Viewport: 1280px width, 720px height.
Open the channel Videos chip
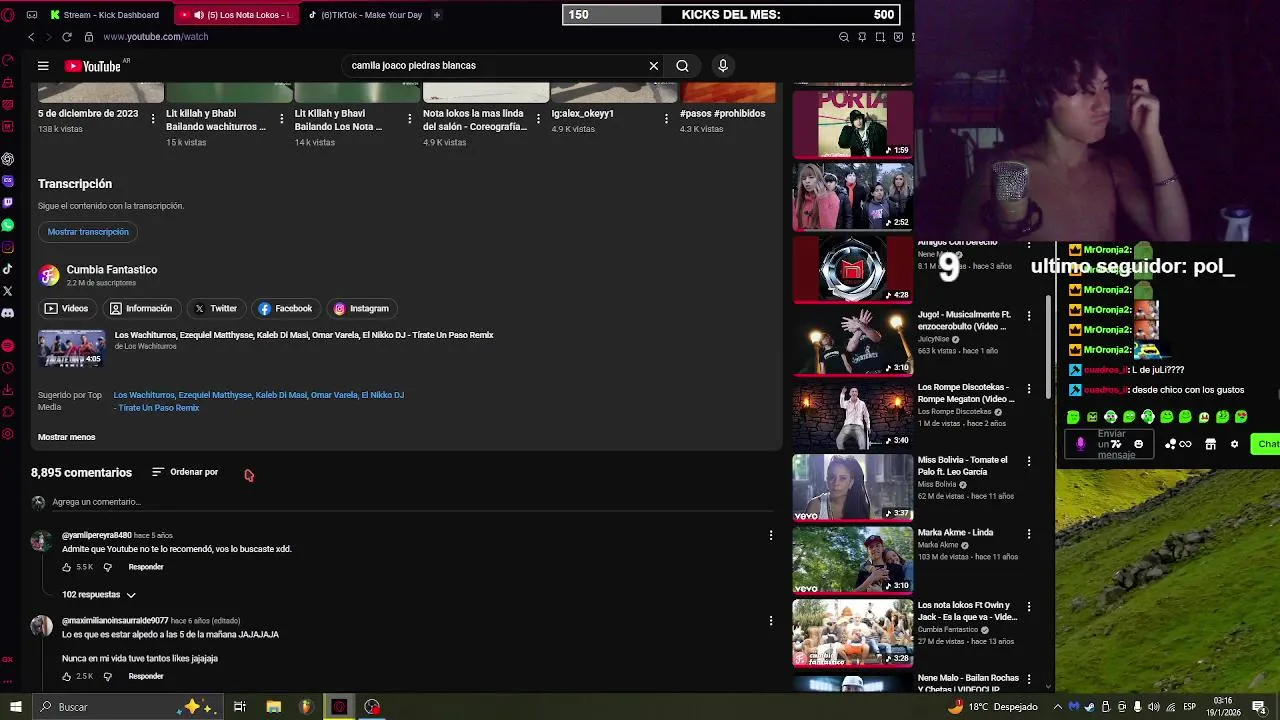(67, 309)
